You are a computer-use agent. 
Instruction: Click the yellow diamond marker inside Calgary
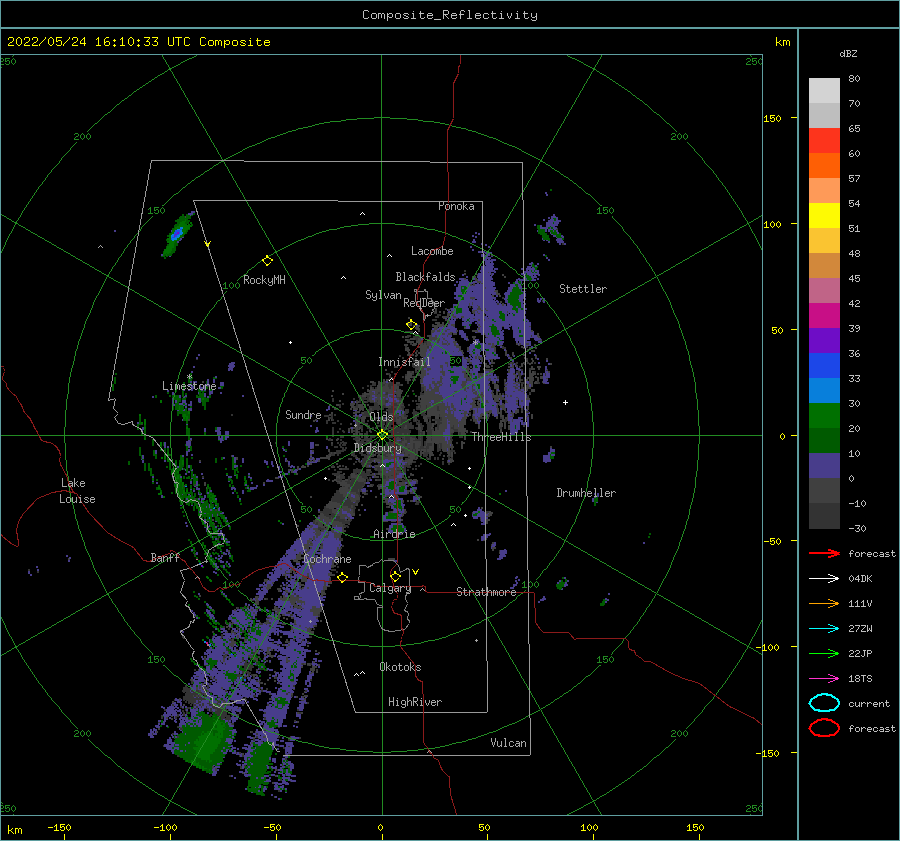pos(395,576)
